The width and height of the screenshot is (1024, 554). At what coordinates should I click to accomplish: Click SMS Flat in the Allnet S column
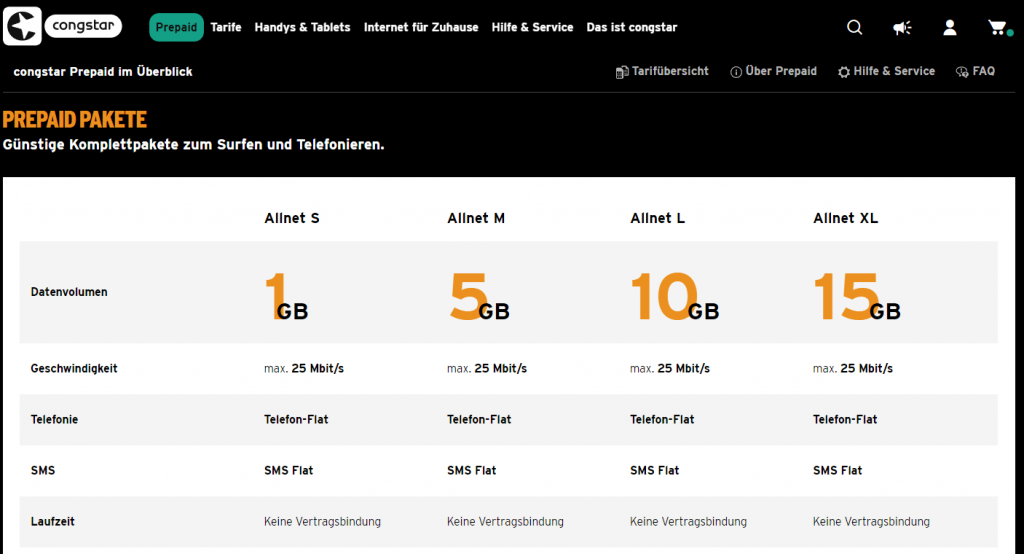[289, 470]
